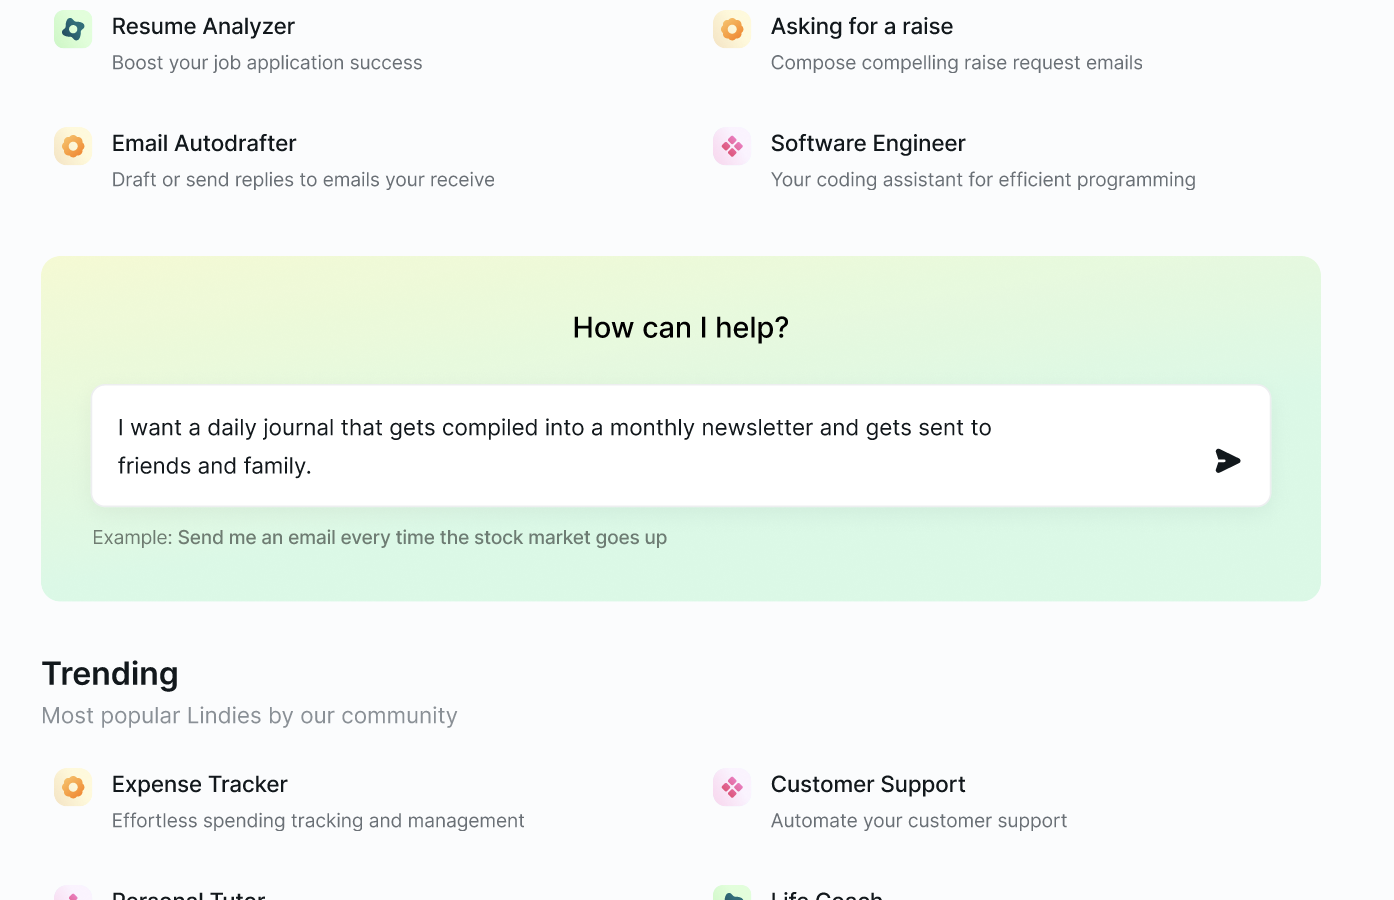Click the Life Coach green icon
This screenshot has height=900, width=1394.
[x=731, y=893]
